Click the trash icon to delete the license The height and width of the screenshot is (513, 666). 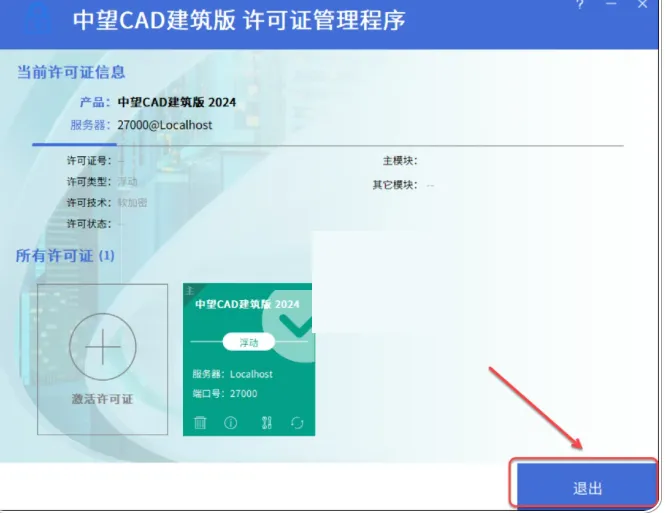200,423
